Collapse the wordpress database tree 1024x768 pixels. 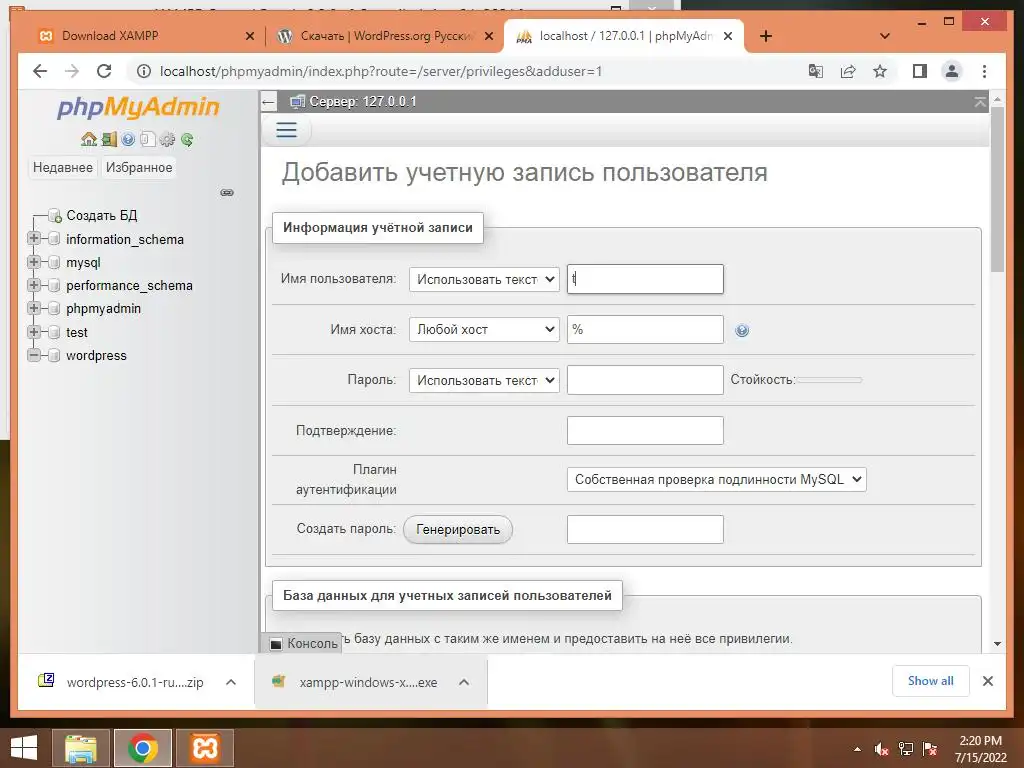pyautogui.click(x=33, y=355)
